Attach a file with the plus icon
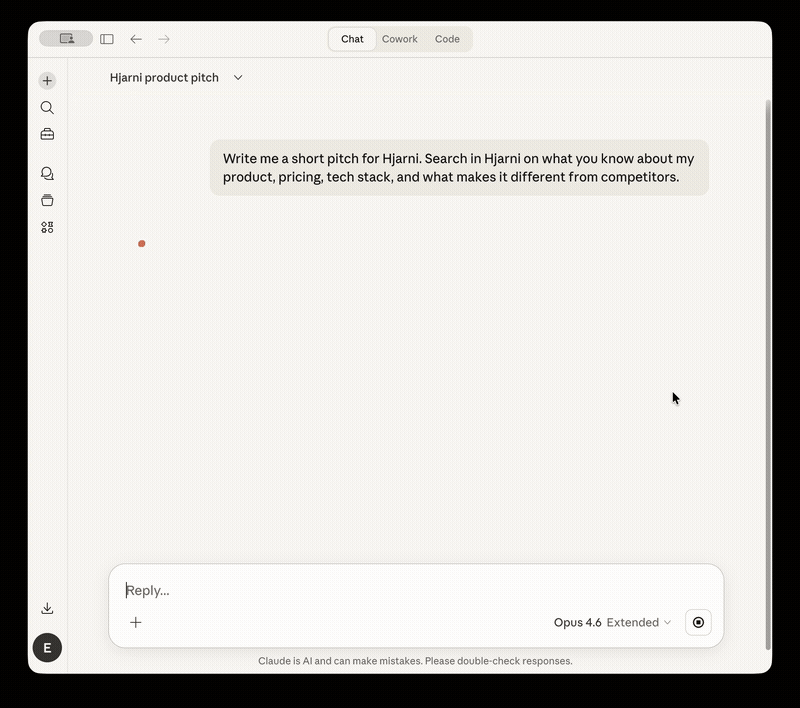Image resolution: width=800 pixels, height=708 pixels. pos(135,622)
